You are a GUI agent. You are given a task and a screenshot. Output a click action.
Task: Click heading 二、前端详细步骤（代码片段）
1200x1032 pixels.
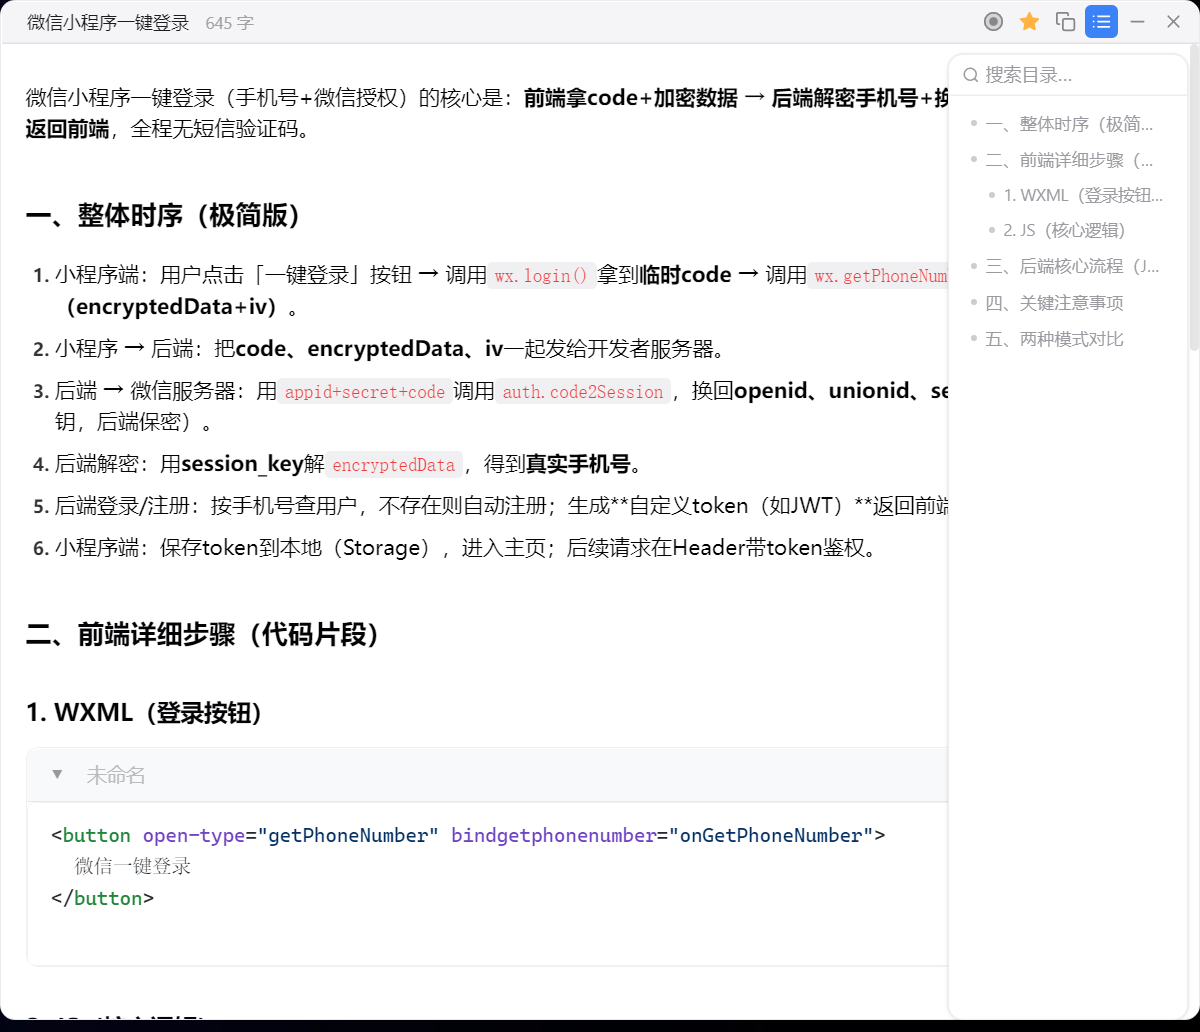pyautogui.click(x=203, y=634)
